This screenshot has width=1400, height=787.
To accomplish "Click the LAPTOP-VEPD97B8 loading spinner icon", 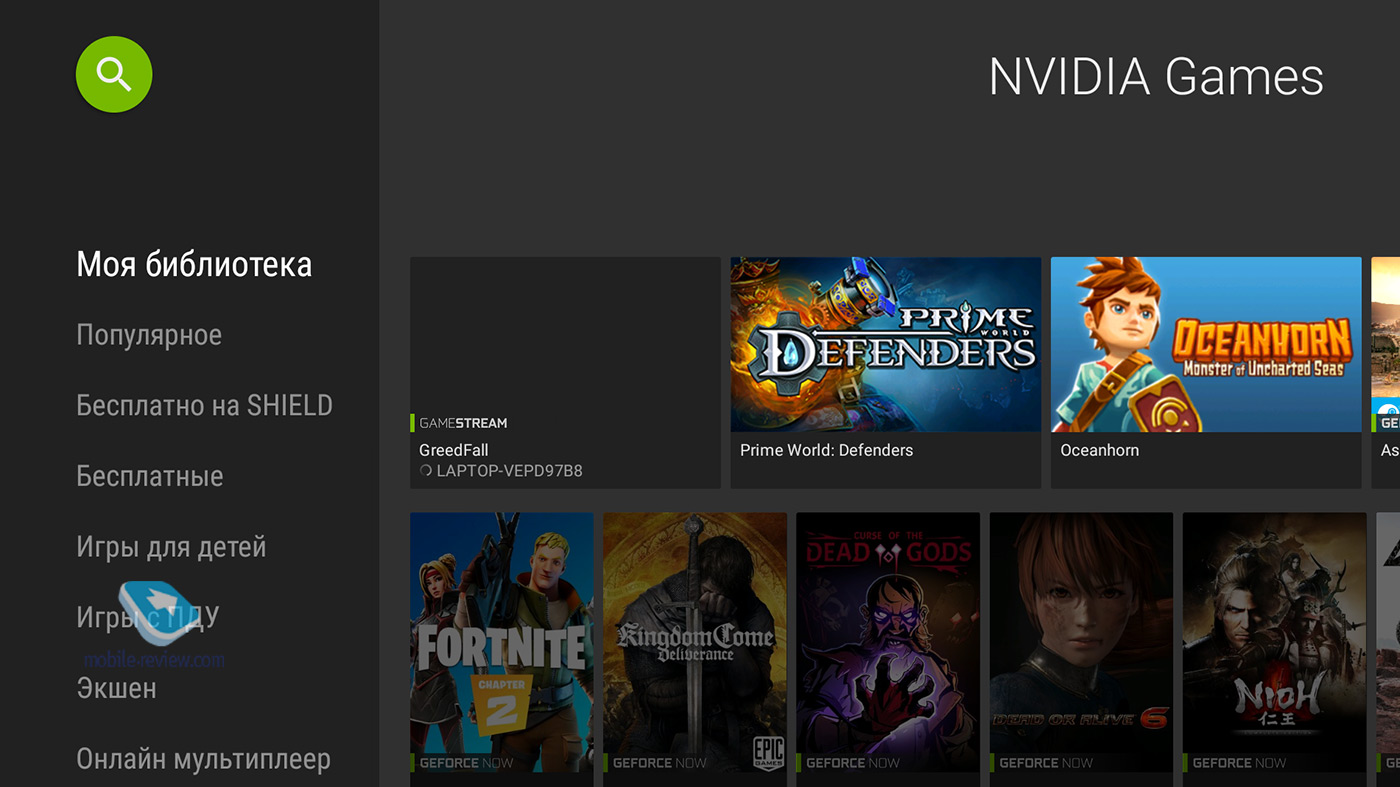I will click(x=426, y=471).
